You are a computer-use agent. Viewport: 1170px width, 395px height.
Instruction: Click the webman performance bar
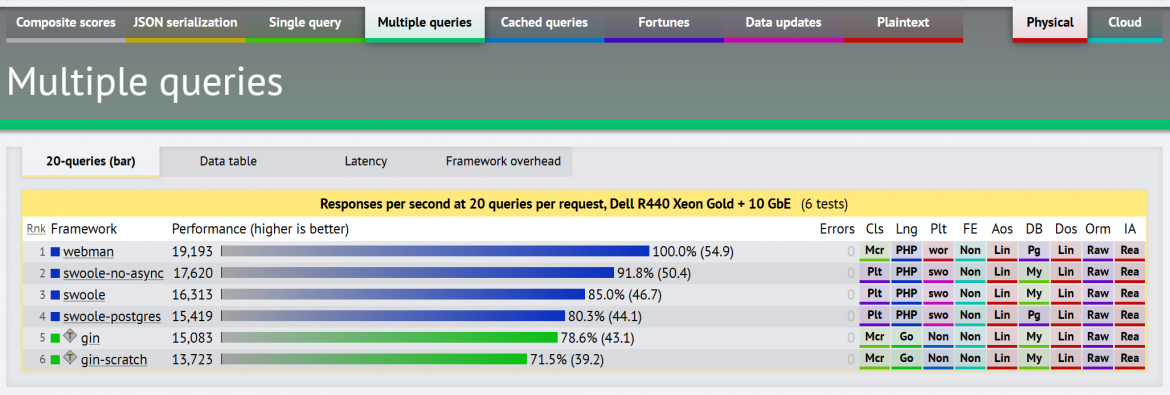(x=435, y=252)
